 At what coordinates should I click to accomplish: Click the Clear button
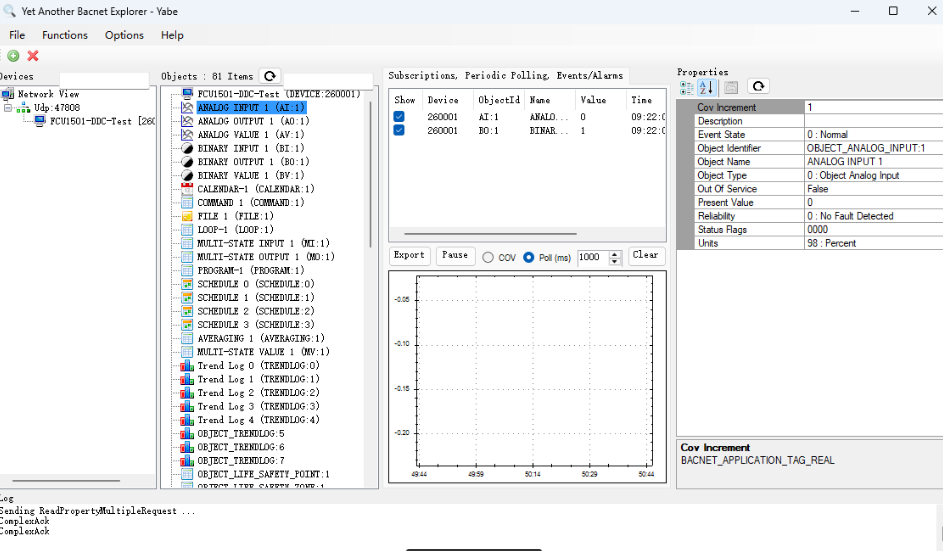click(x=645, y=255)
